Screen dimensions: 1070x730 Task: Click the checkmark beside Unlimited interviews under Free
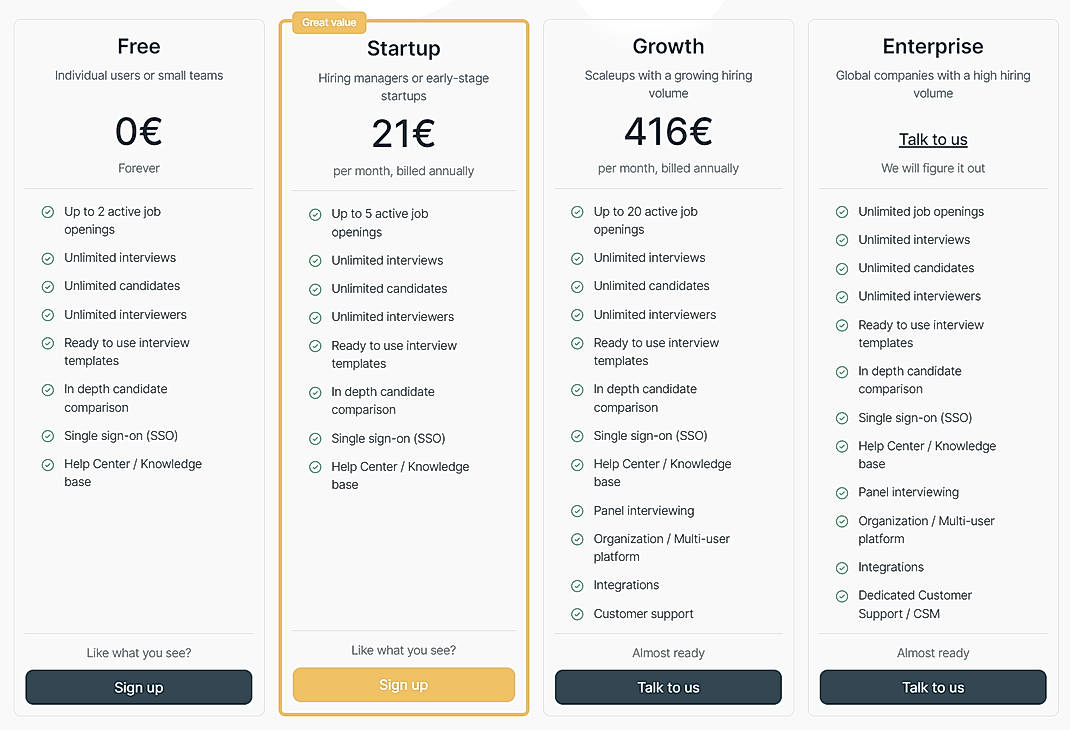(47, 258)
